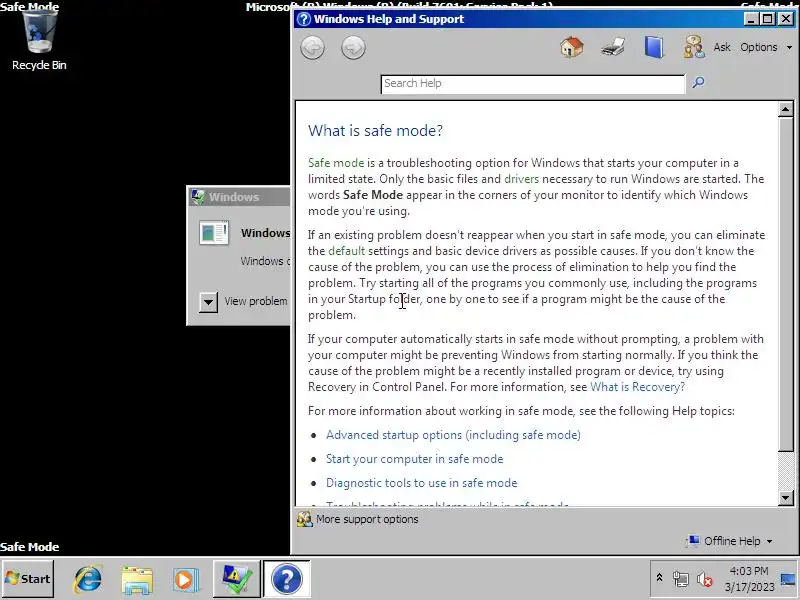Open the default glossary link
This screenshot has height=600, width=800.
pyautogui.click(x=346, y=251)
